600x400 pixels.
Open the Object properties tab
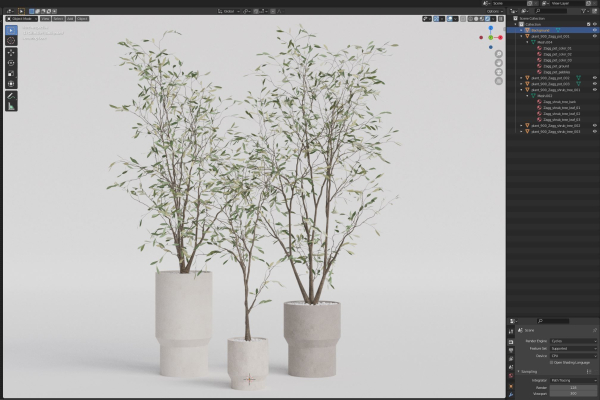511,386
